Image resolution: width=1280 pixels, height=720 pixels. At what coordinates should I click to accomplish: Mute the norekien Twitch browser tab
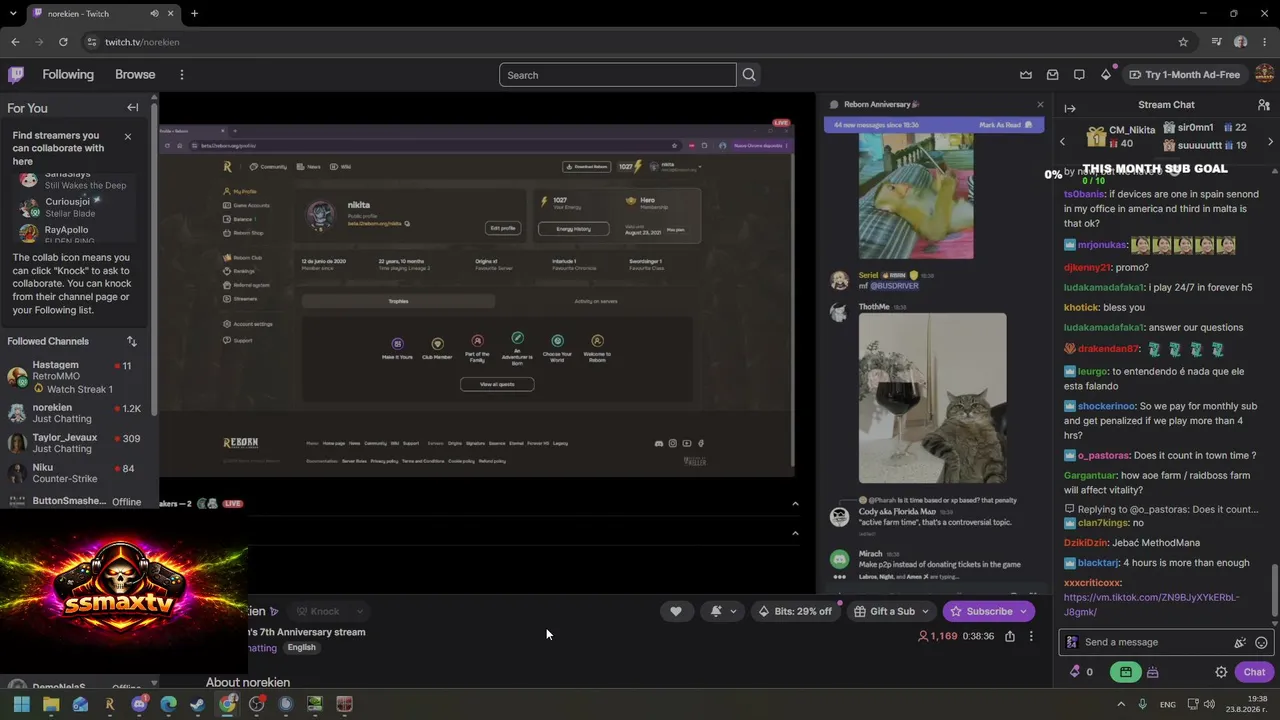point(154,13)
